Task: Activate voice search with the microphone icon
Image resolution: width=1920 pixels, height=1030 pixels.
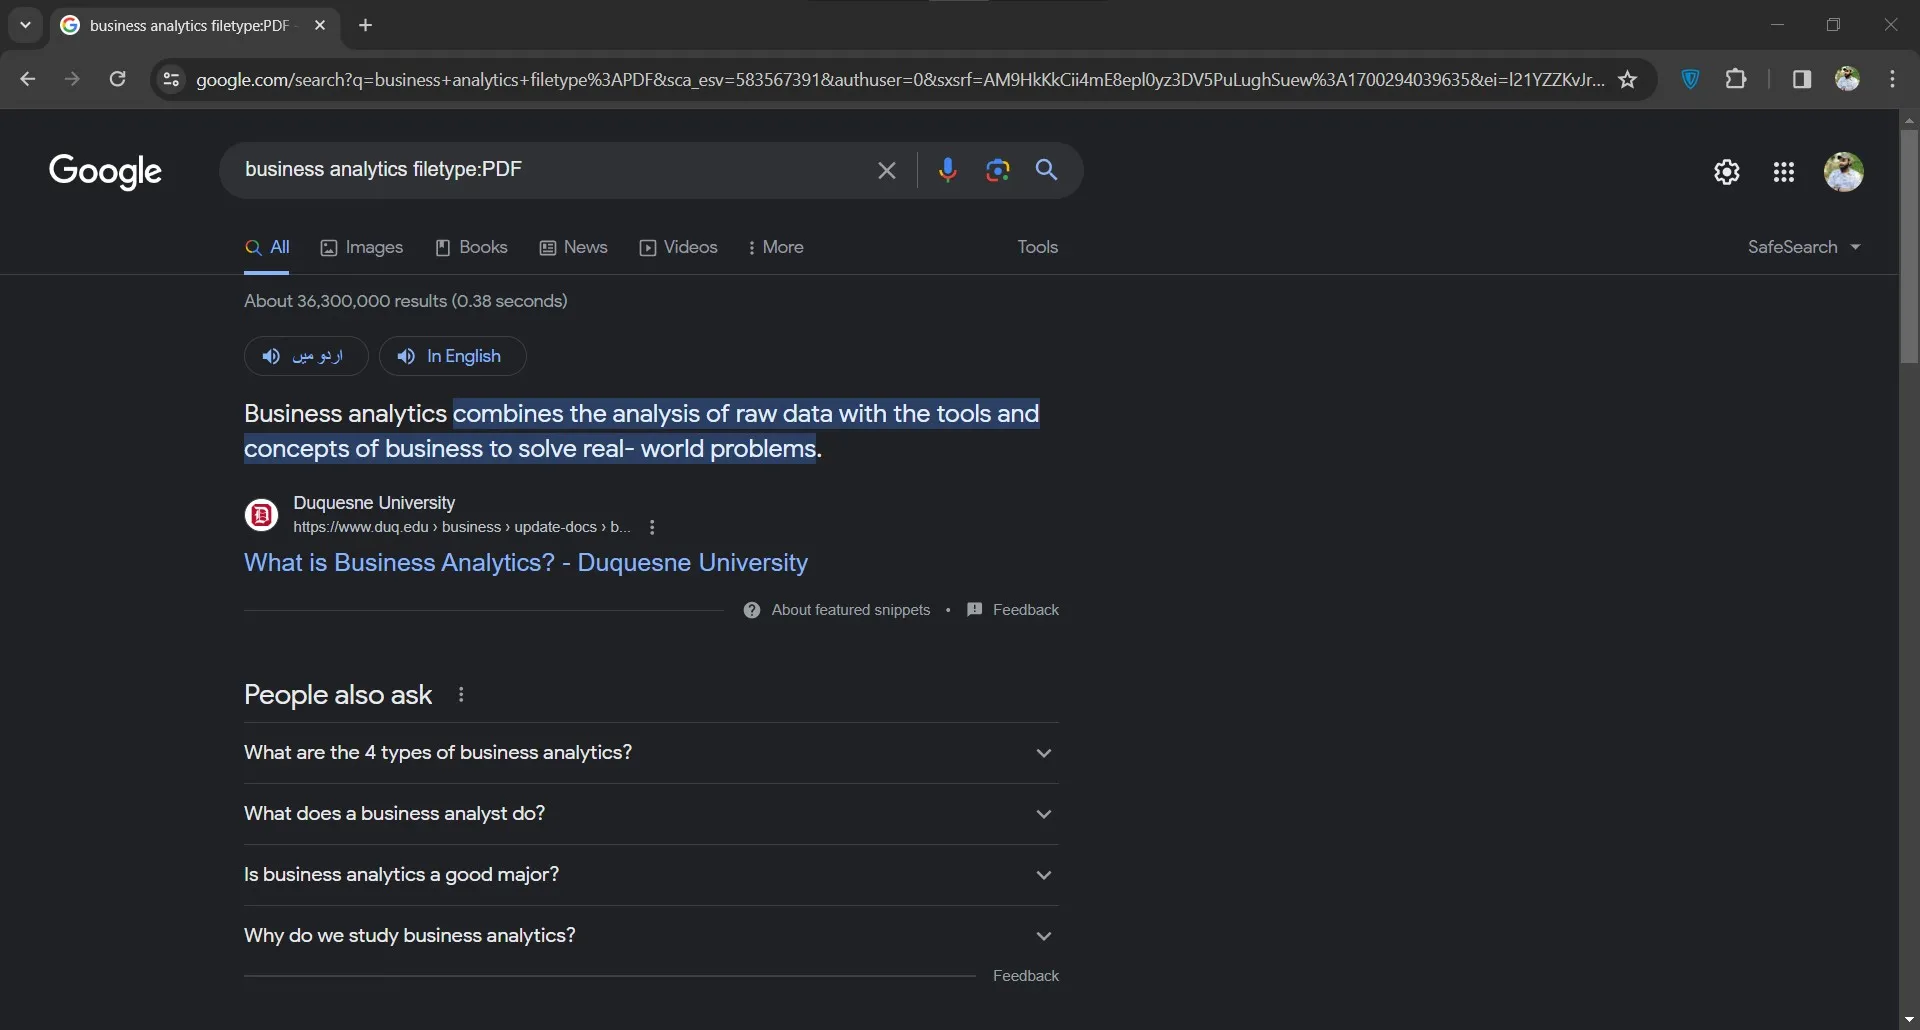Action: click(x=948, y=170)
